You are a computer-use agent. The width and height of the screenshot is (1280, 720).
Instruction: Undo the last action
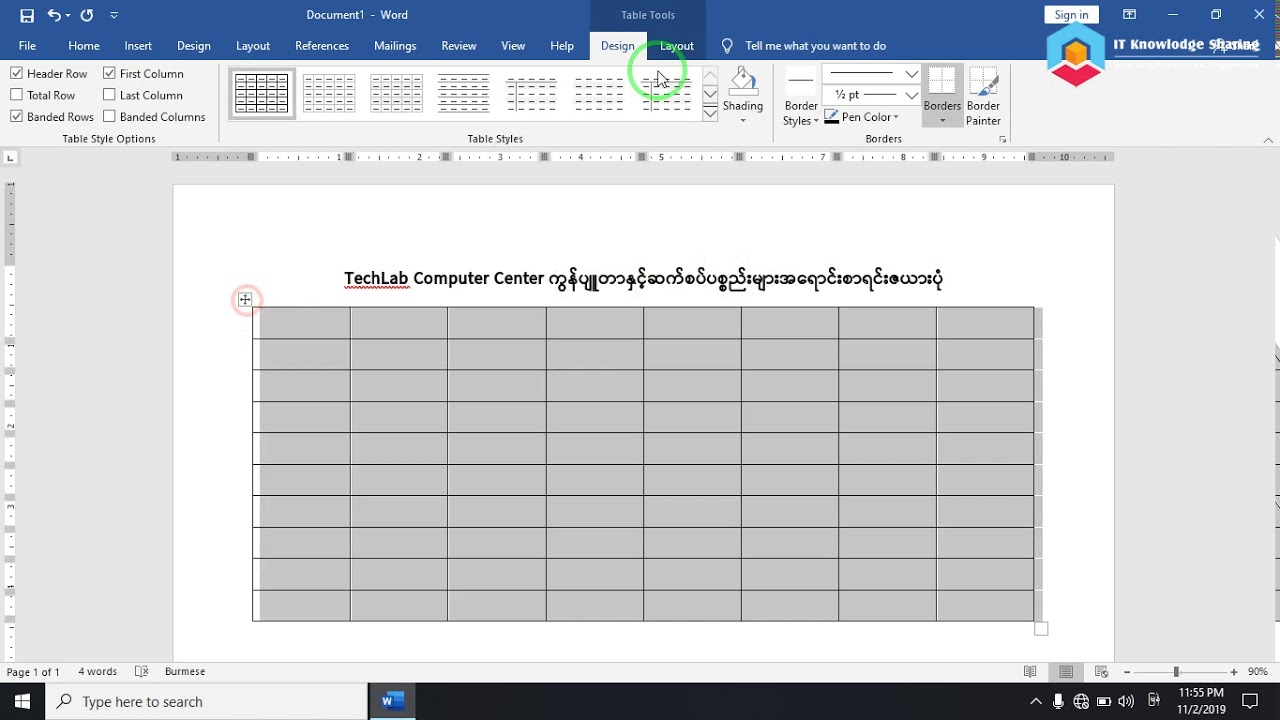click(x=54, y=15)
